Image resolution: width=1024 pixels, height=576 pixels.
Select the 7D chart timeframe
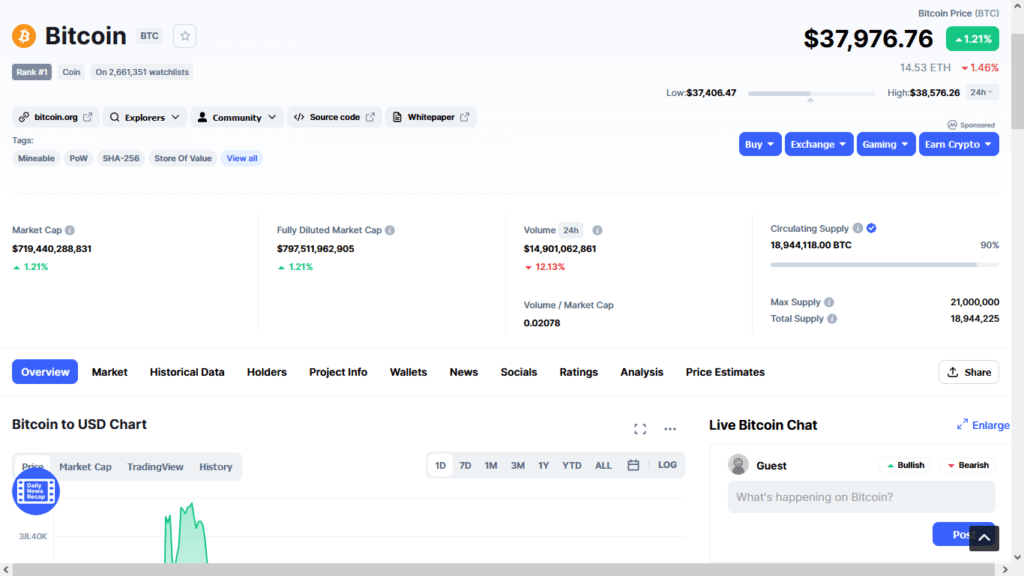click(x=465, y=465)
